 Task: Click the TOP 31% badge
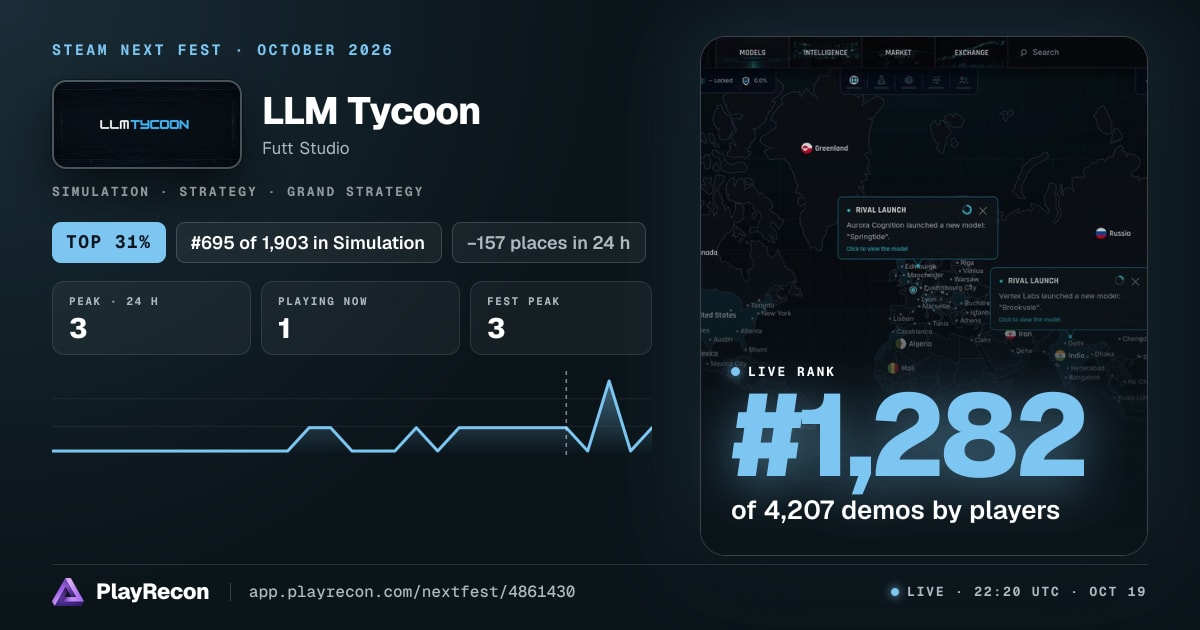click(x=109, y=242)
